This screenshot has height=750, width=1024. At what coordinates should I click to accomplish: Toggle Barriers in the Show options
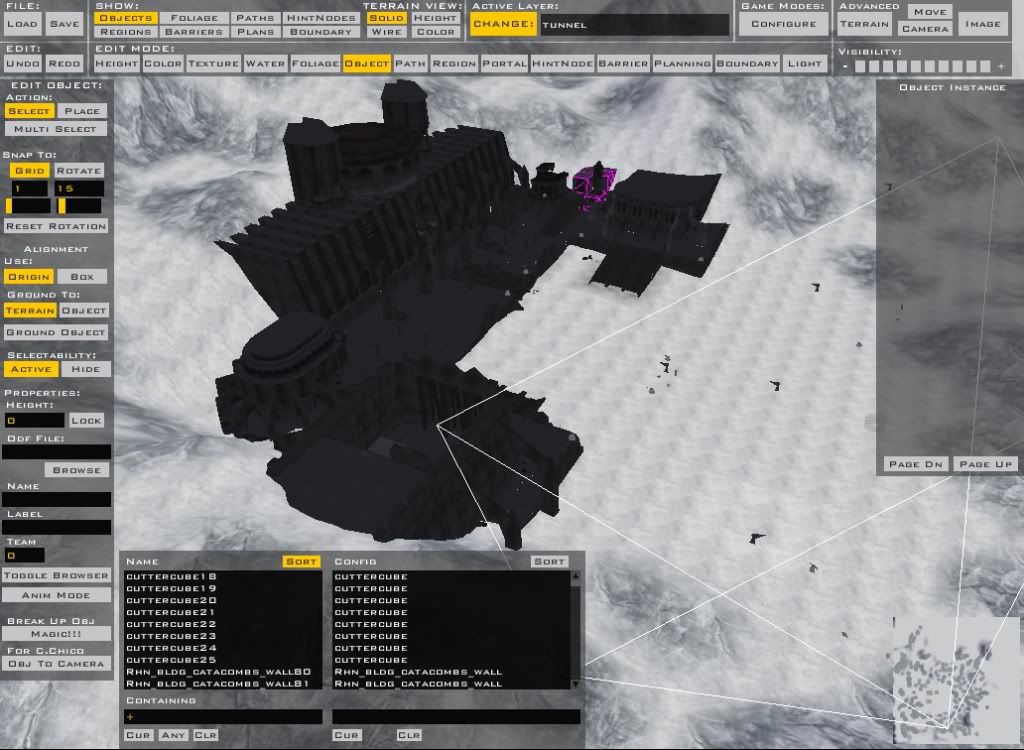194,31
